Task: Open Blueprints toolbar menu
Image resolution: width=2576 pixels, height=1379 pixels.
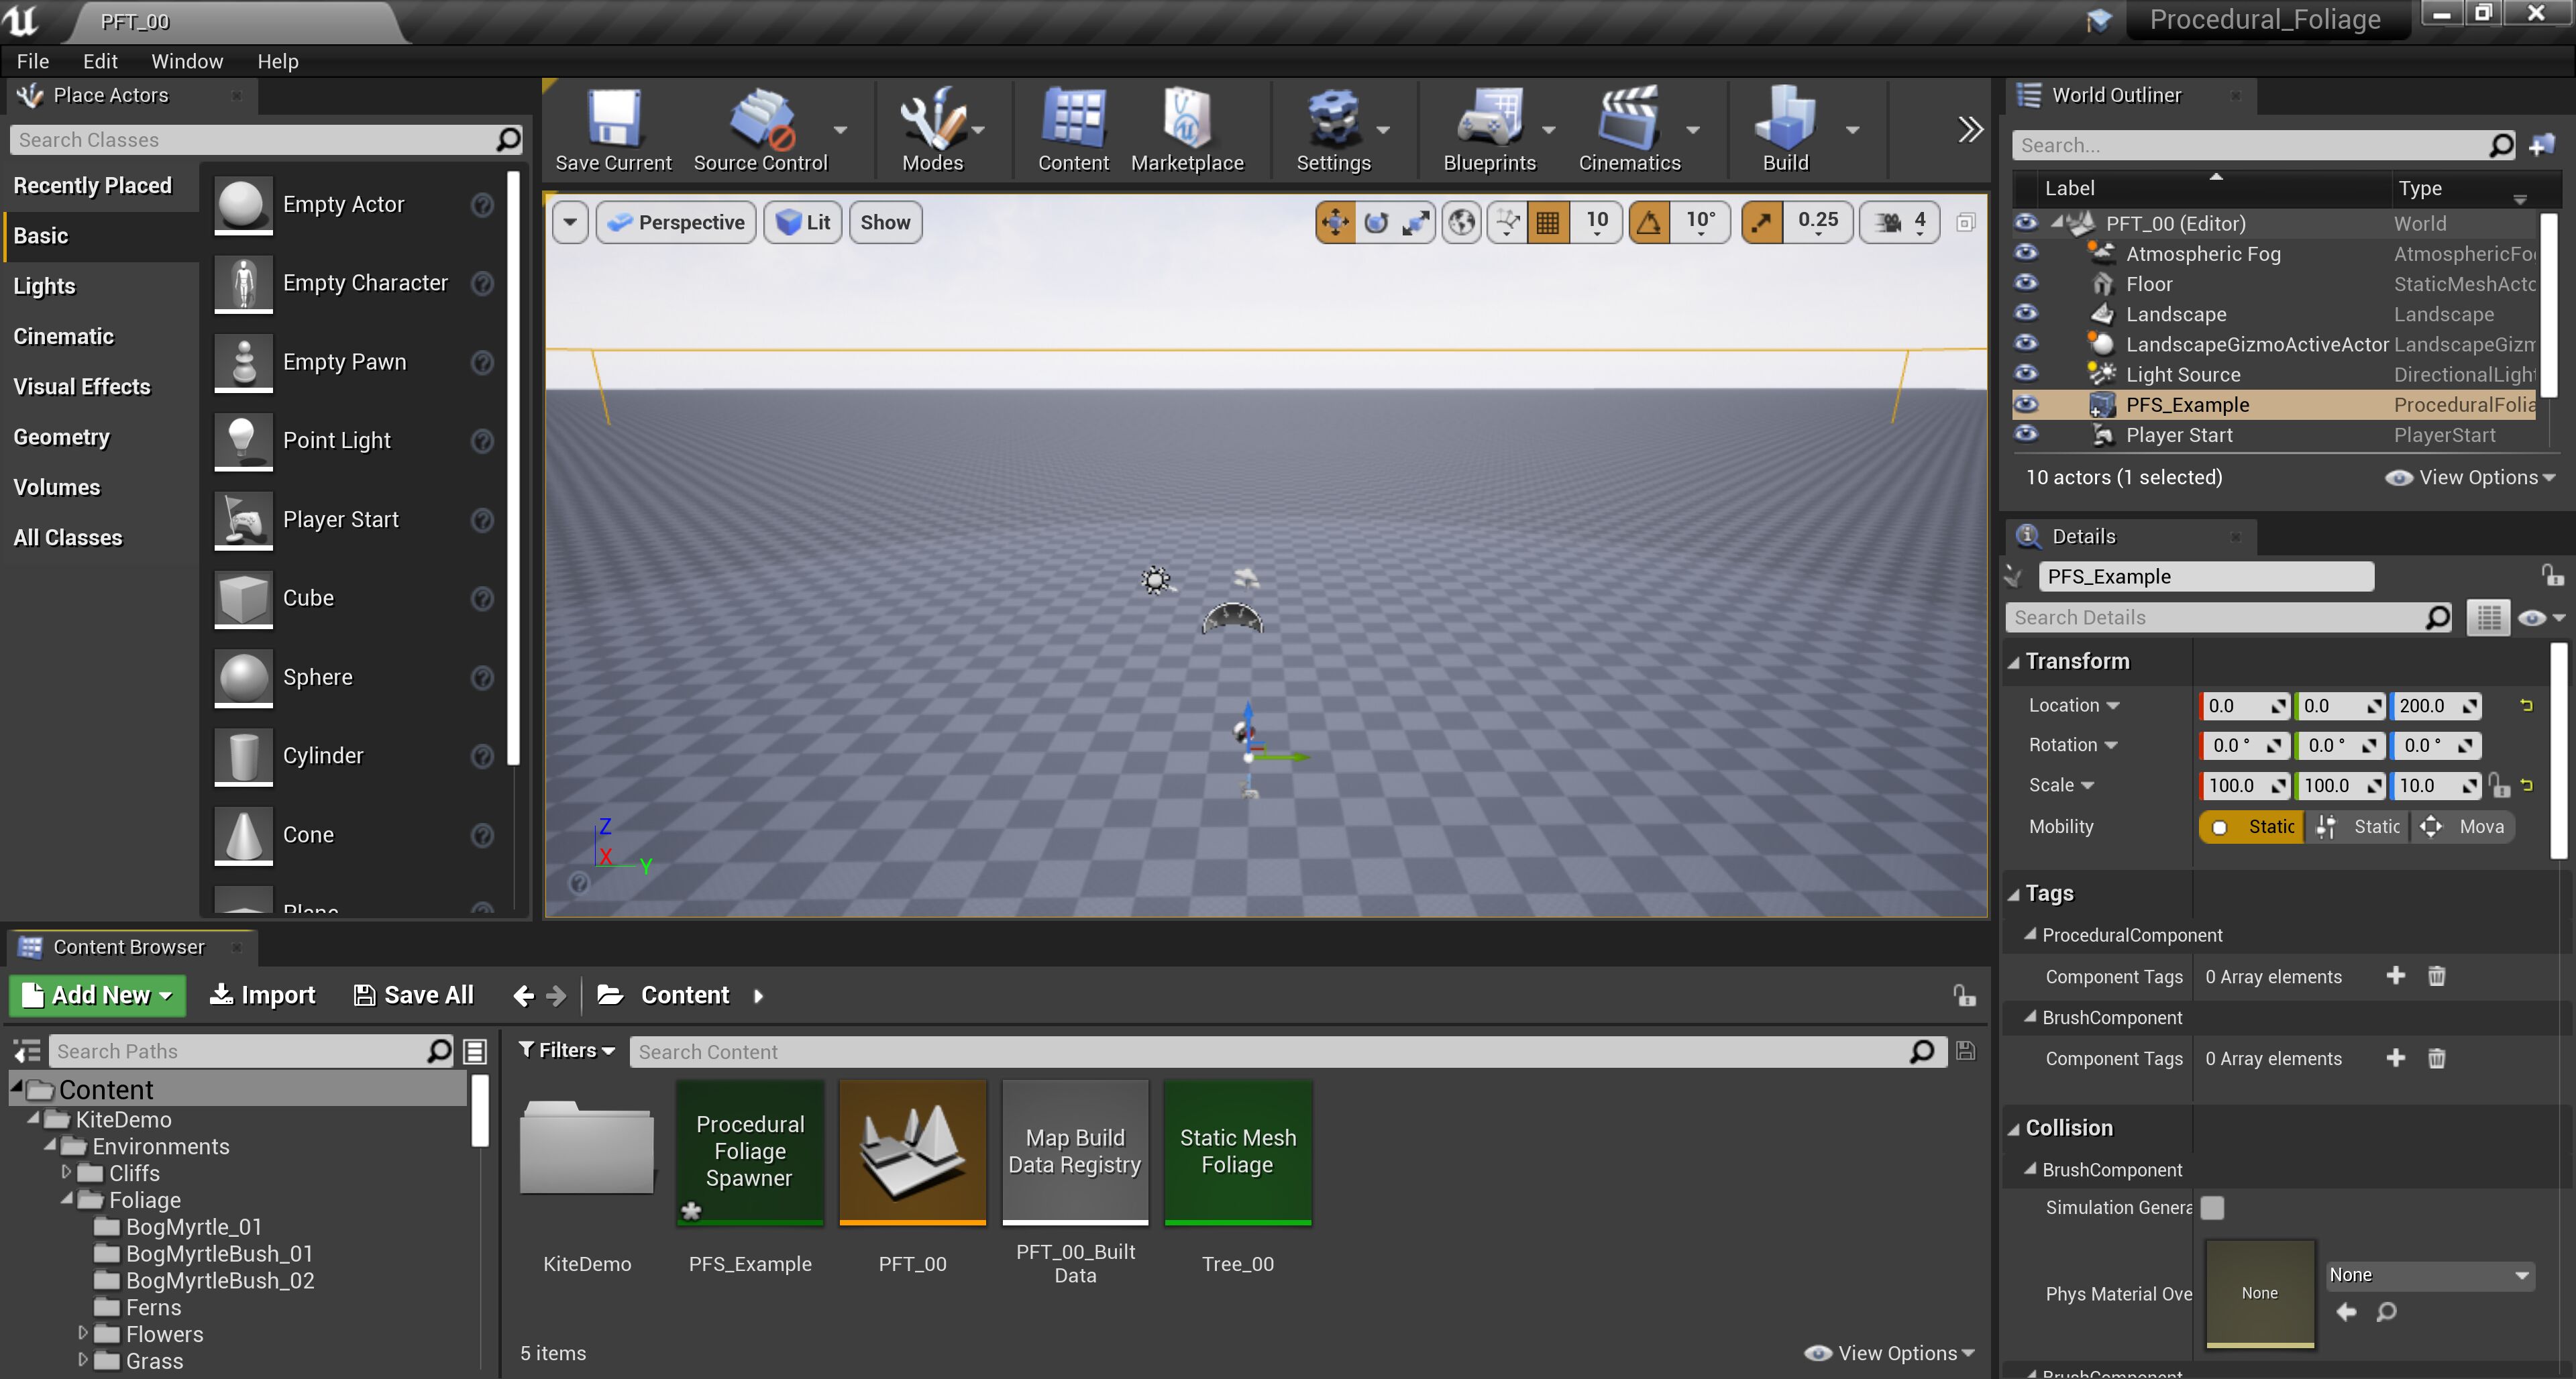Action: (1488, 130)
